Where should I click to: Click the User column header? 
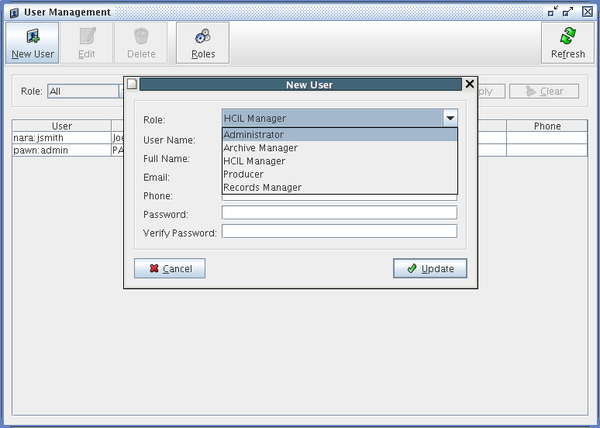pos(61,126)
